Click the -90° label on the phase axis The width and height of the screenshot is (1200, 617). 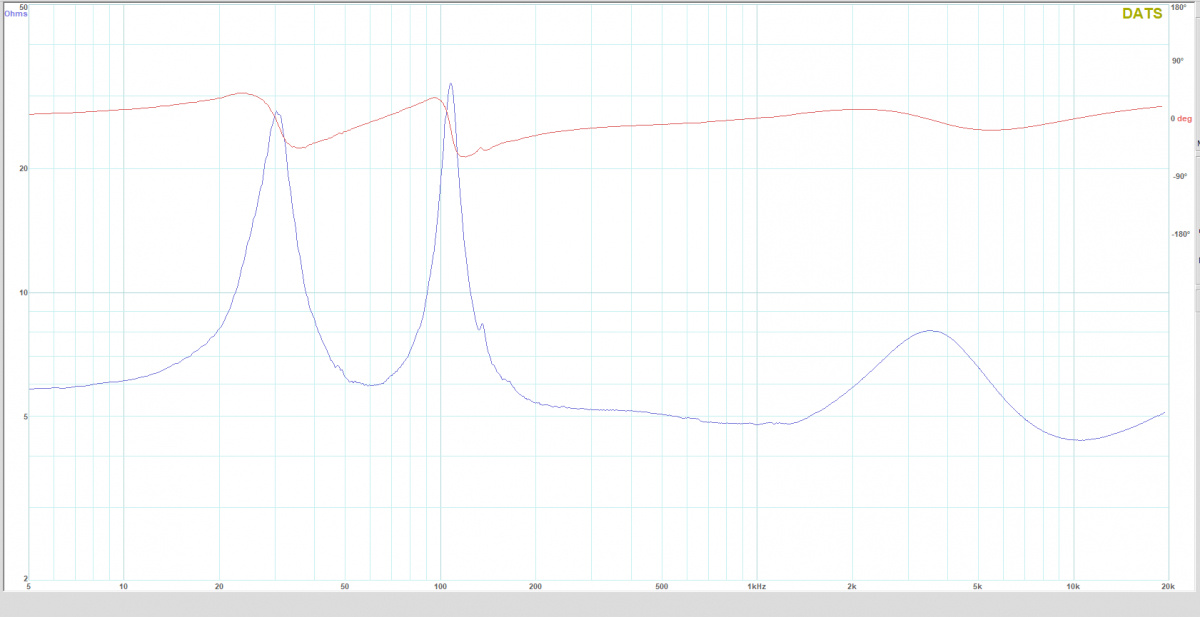coord(1181,176)
